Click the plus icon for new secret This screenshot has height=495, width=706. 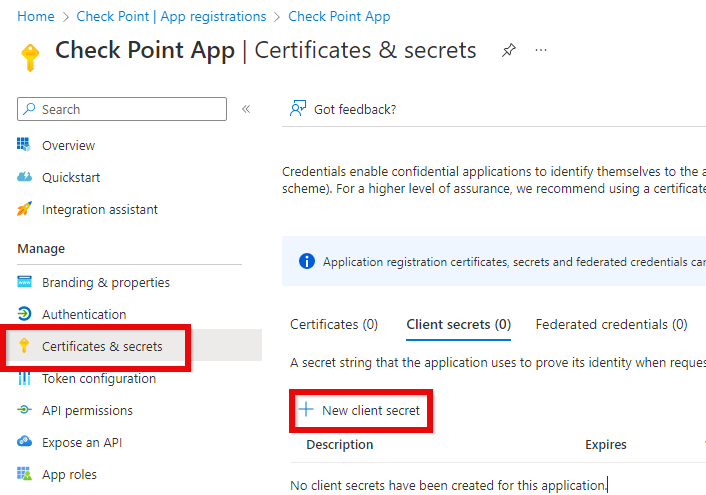pos(306,409)
